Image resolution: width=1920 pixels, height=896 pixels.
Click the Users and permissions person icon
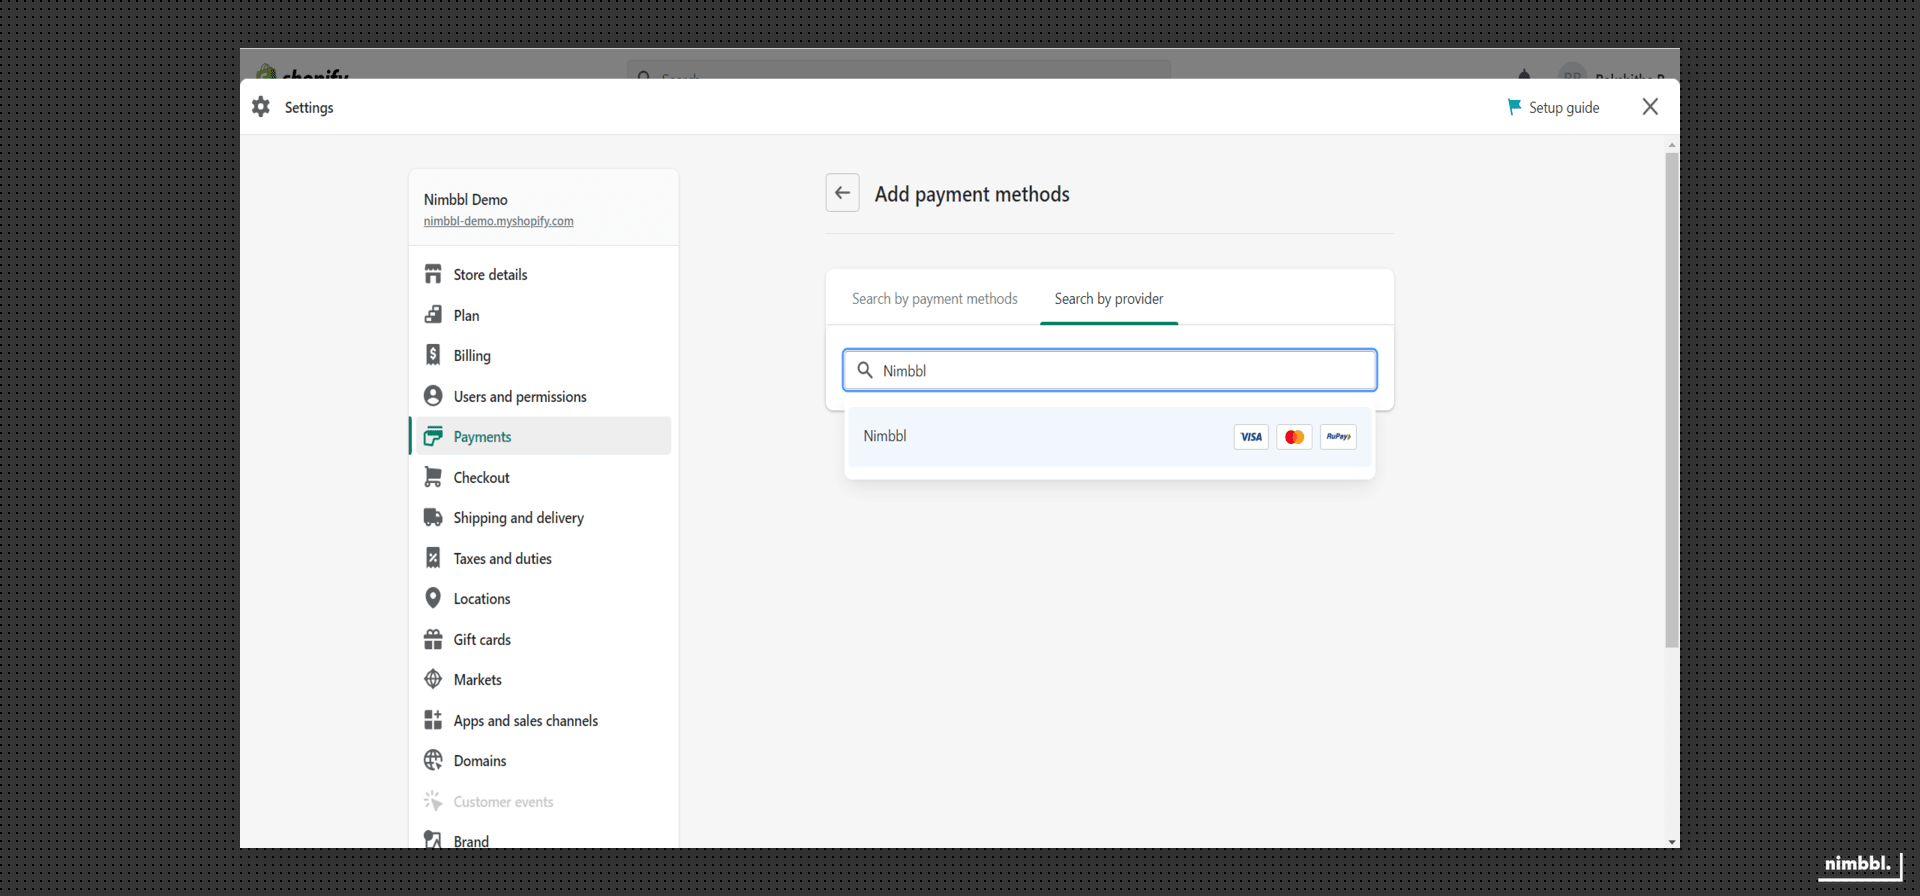coord(433,396)
